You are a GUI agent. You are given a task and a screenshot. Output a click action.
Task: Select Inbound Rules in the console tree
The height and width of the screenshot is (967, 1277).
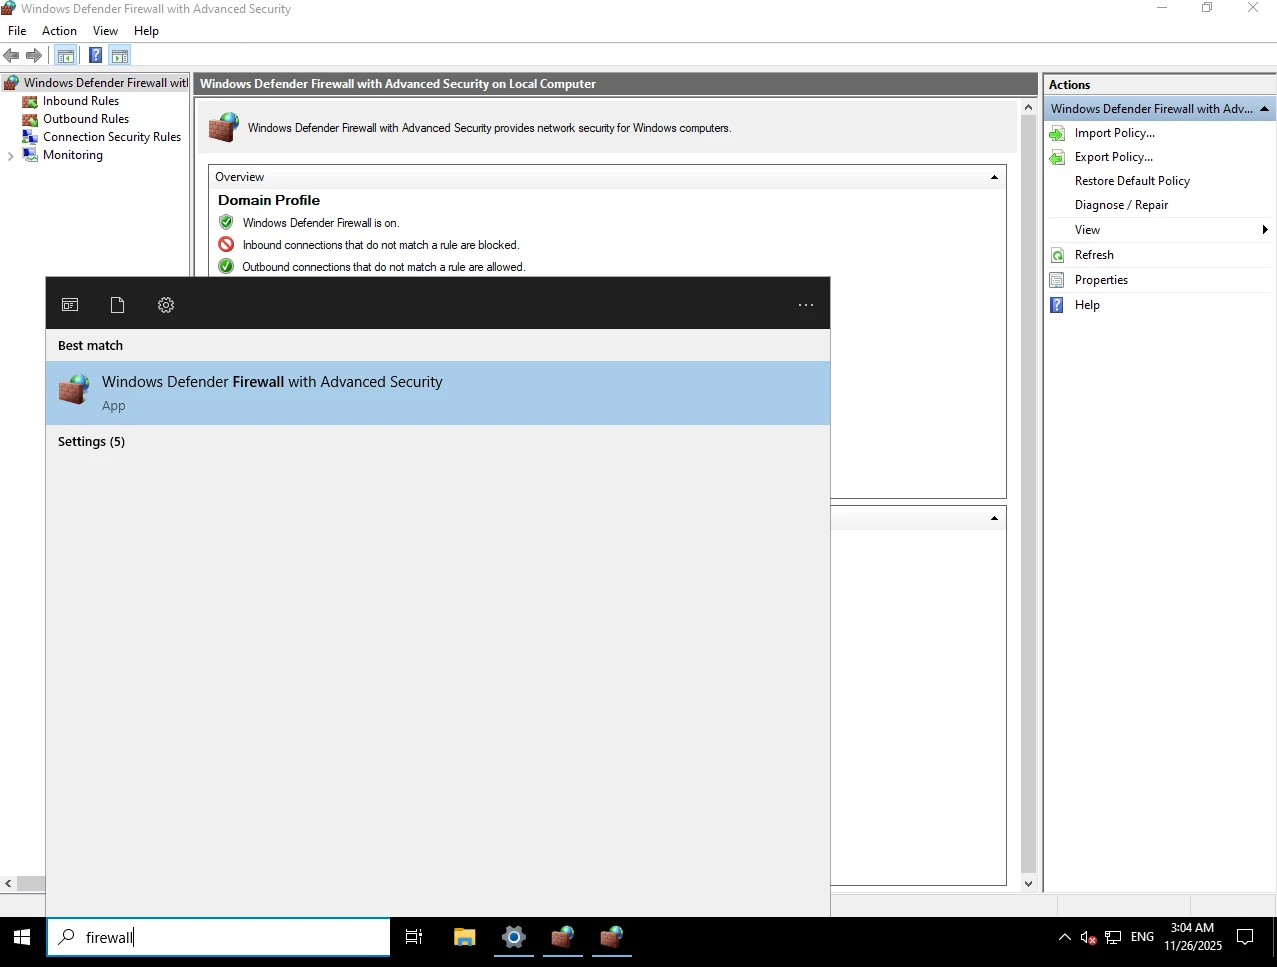click(81, 101)
